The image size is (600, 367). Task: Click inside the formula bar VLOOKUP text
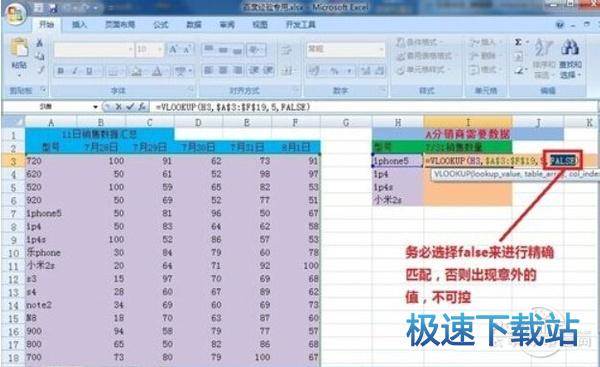coord(233,107)
